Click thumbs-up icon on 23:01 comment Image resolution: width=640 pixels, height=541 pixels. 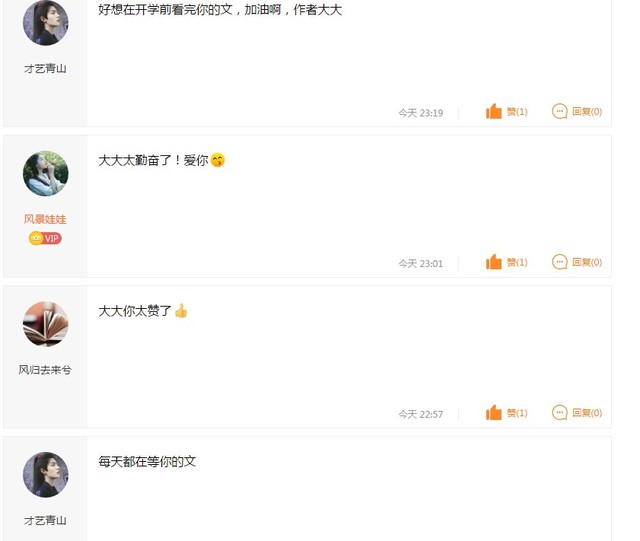(x=493, y=262)
